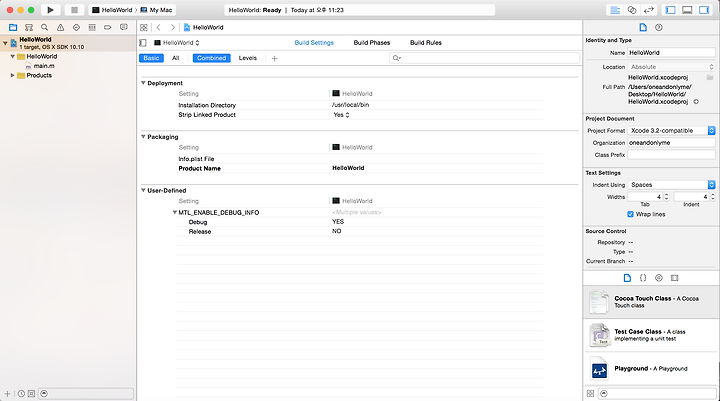This screenshot has height=401, width=720.
Task: Choose project location folder icon
Action: pyautogui.click(x=710, y=77)
